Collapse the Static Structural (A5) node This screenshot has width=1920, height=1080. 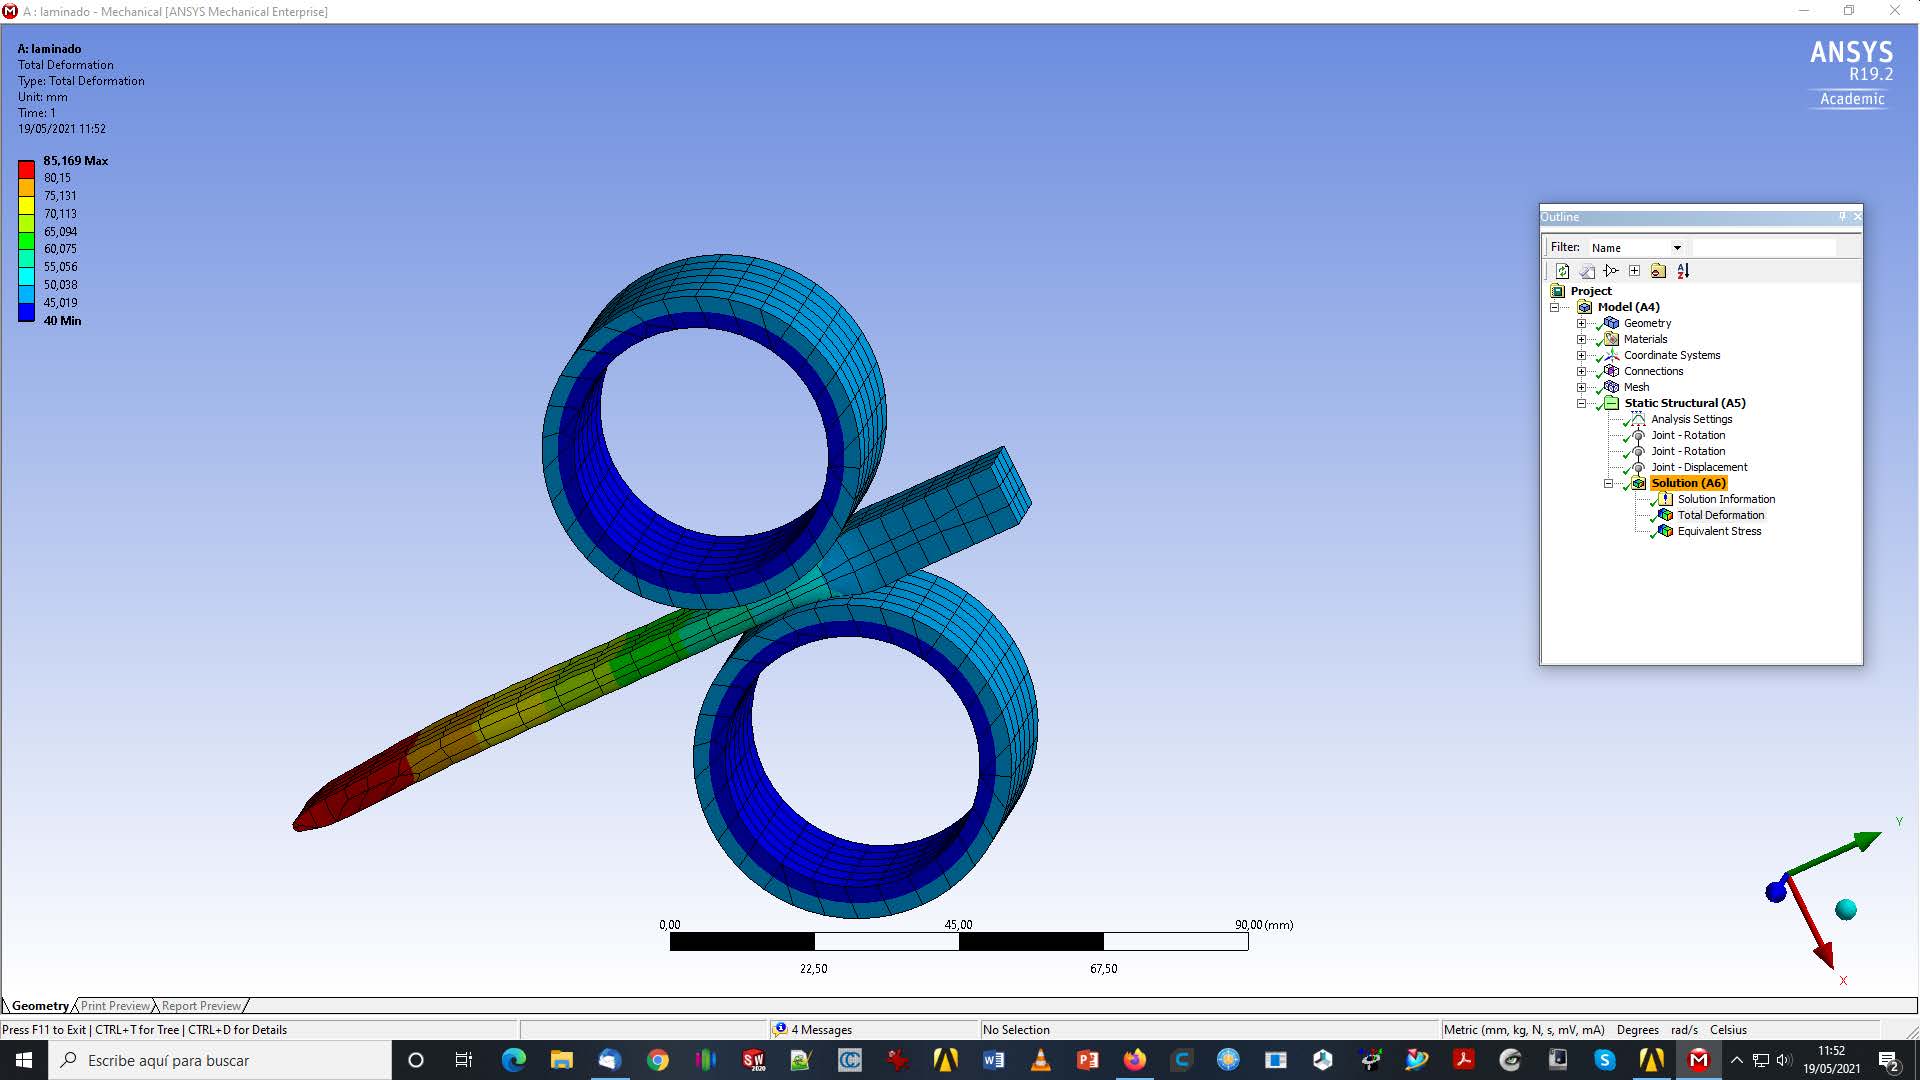click(x=1581, y=403)
